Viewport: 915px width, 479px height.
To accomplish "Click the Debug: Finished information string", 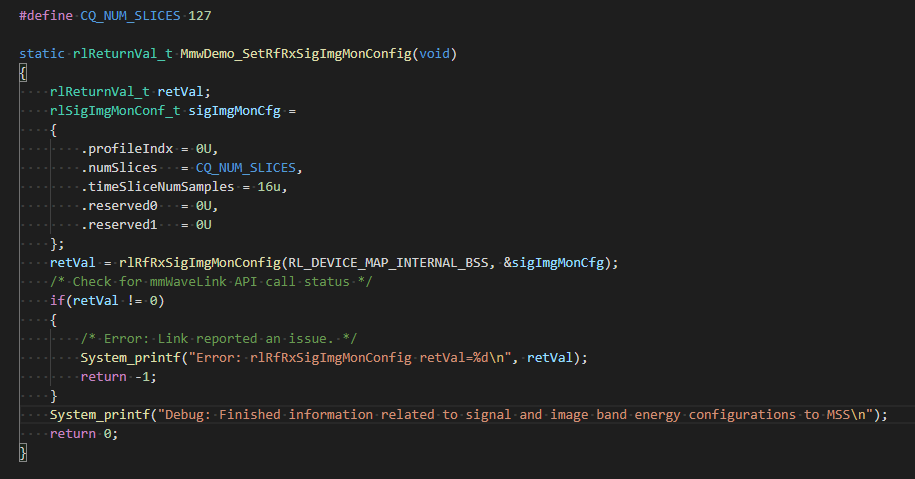I will (515, 415).
